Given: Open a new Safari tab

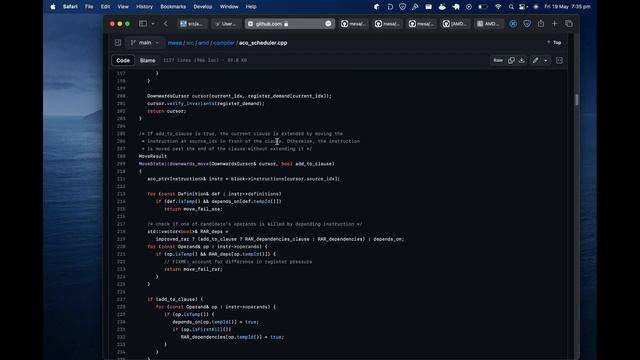Looking at the screenshot, I should pos(554,24).
